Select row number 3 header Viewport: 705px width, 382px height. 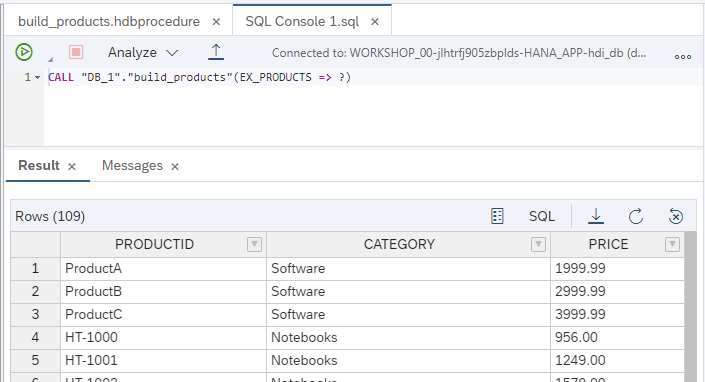pos(36,315)
